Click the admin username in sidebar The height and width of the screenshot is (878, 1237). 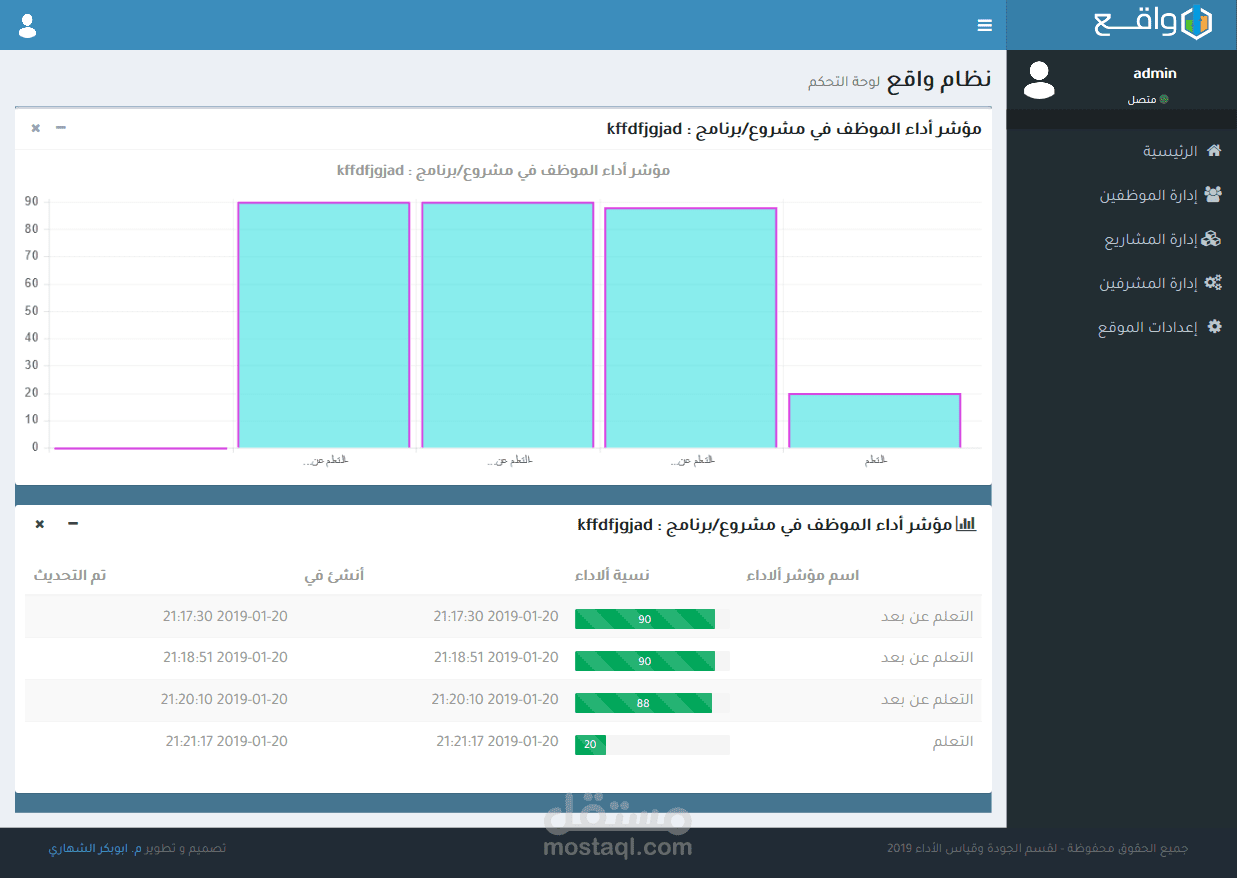coord(1155,74)
